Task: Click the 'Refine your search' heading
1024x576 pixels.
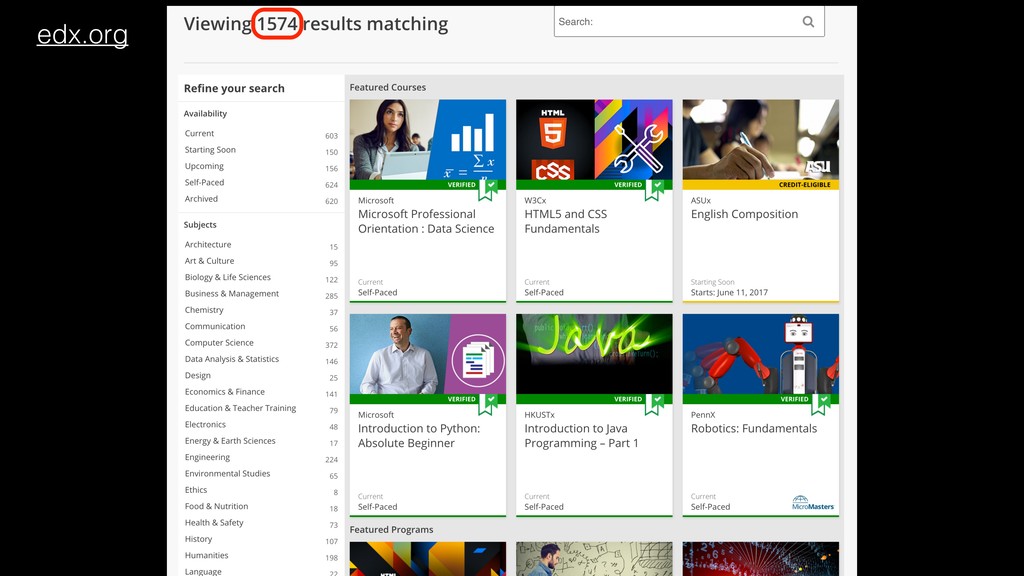Action: [234, 88]
